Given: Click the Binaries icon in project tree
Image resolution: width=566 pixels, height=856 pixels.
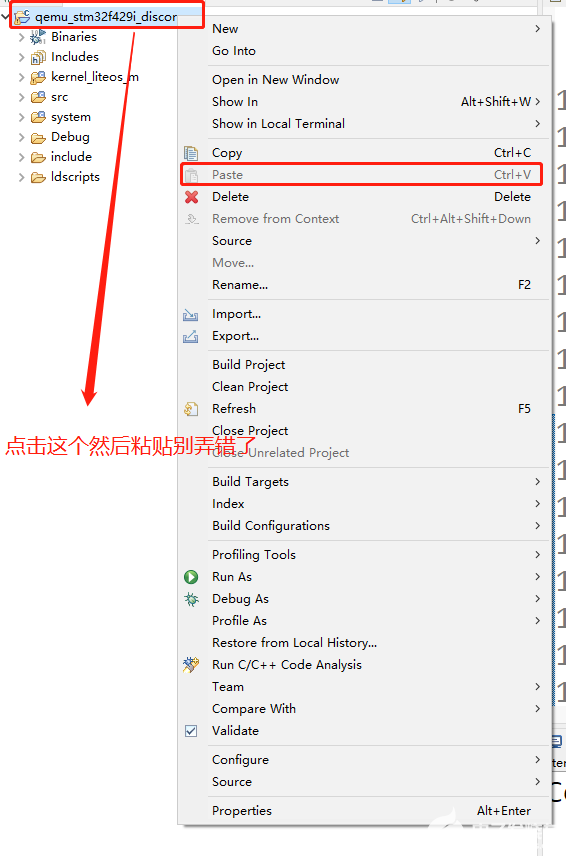Looking at the screenshot, I should (38, 37).
